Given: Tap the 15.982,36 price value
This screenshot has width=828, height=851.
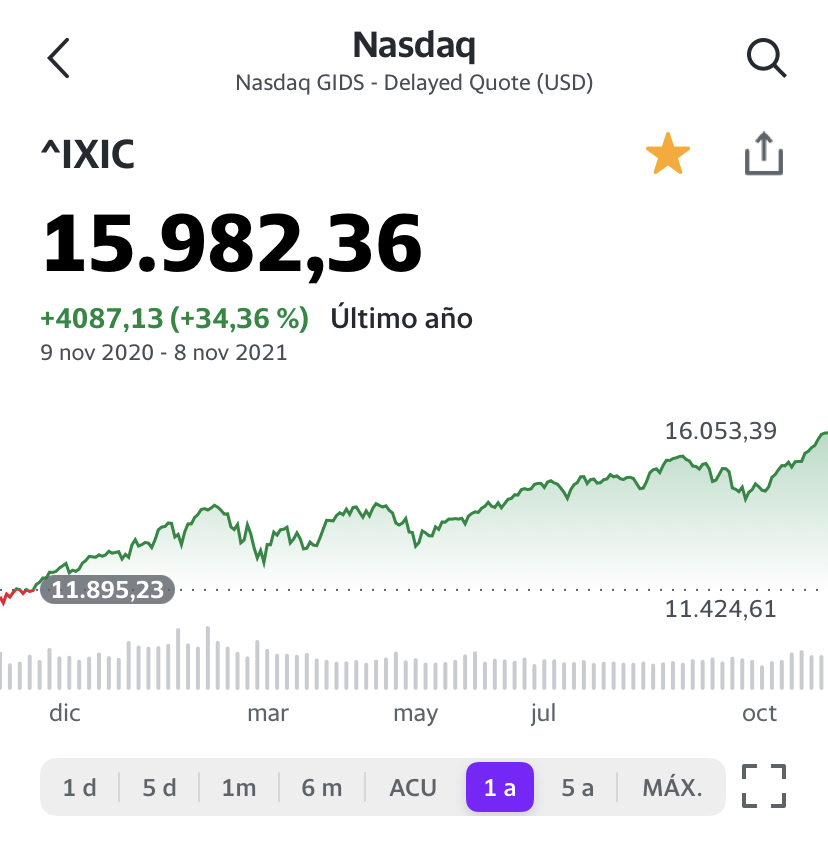Looking at the screenshot, I should coord(232,243).
